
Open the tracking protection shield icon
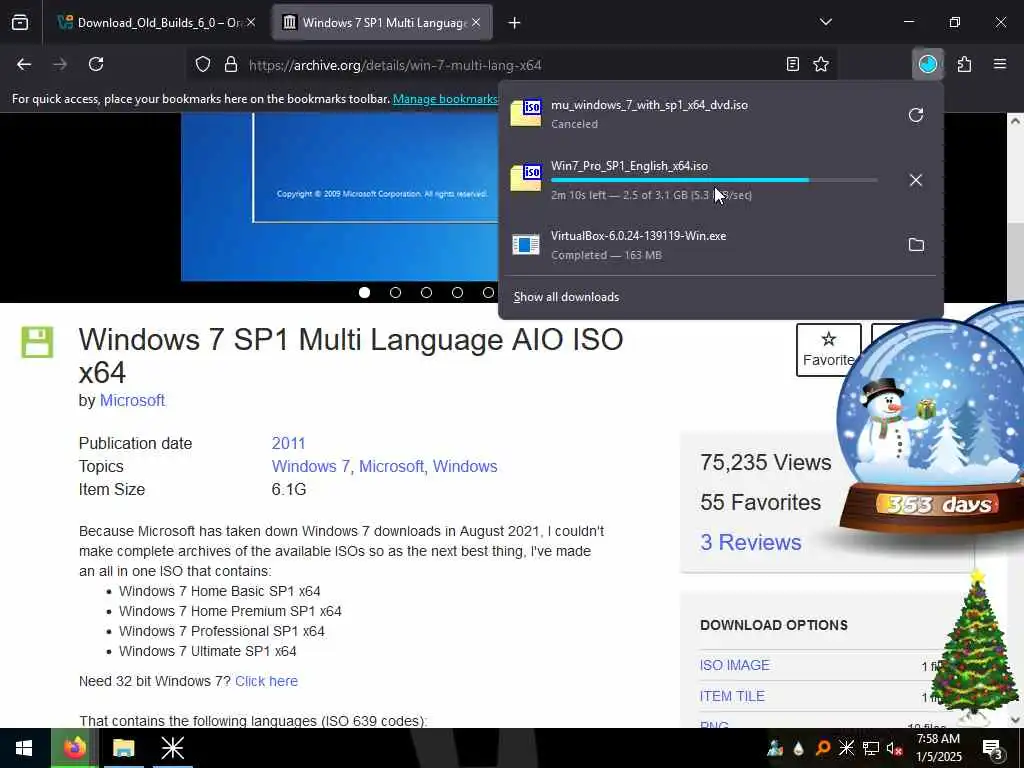(203, 65)
